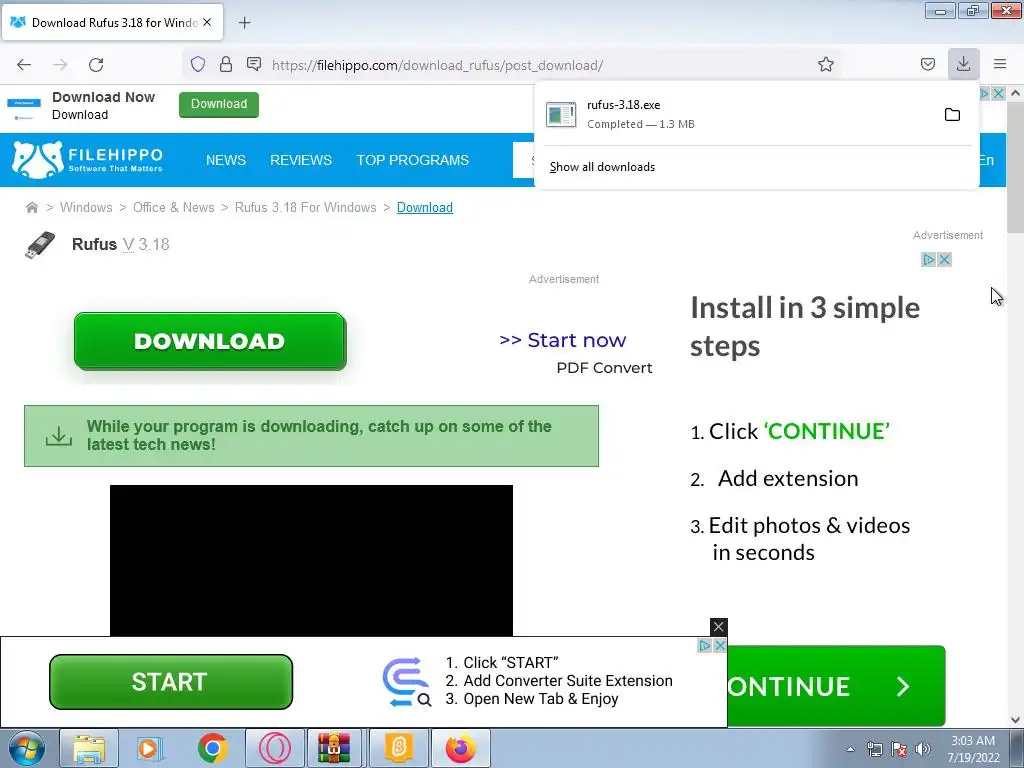This screenshot has height=768, width=1024.
Task: Open TOP PROGRAMS menu item
Action: click(x=413, y=160)
